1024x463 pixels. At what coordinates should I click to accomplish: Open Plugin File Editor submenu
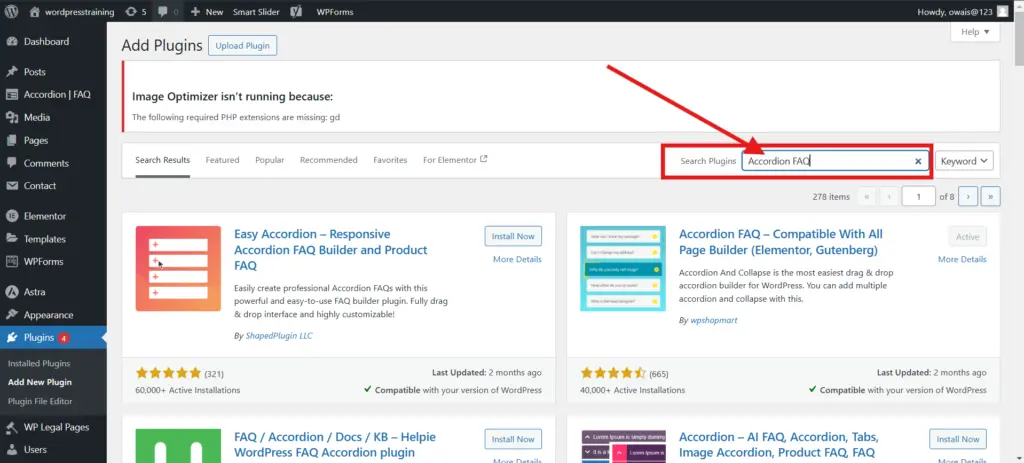(x=40, y=401)
